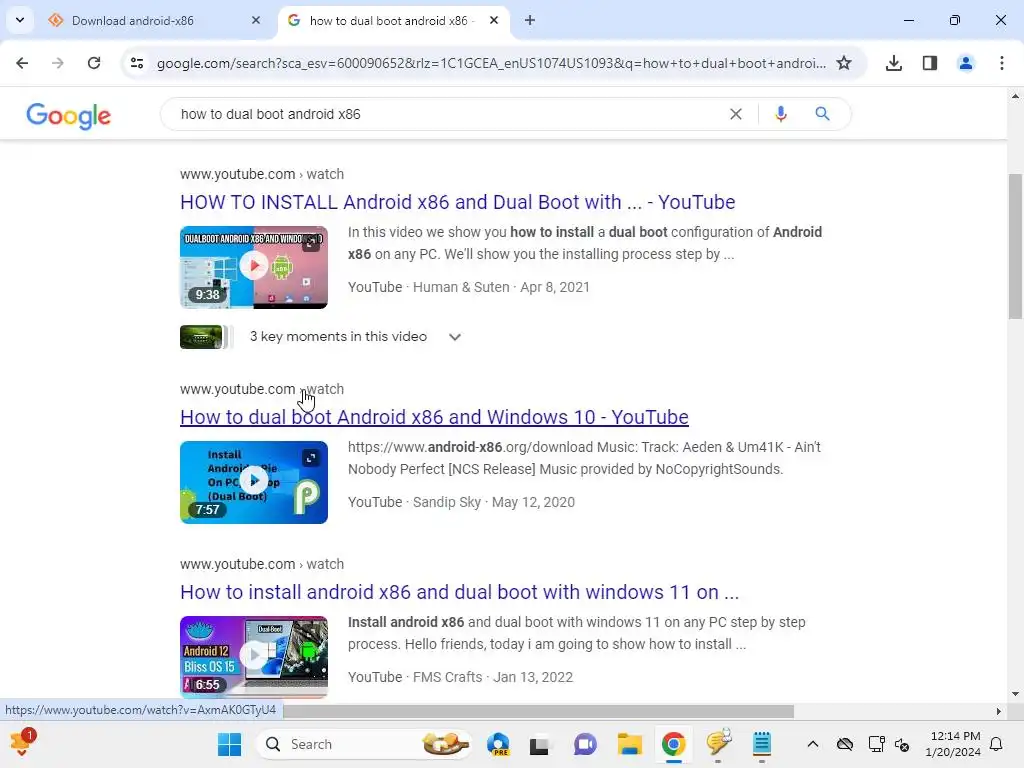Open the video chat app on taskbar
The height and width of the screenshot is (768, 1024).
click(585, 744)
